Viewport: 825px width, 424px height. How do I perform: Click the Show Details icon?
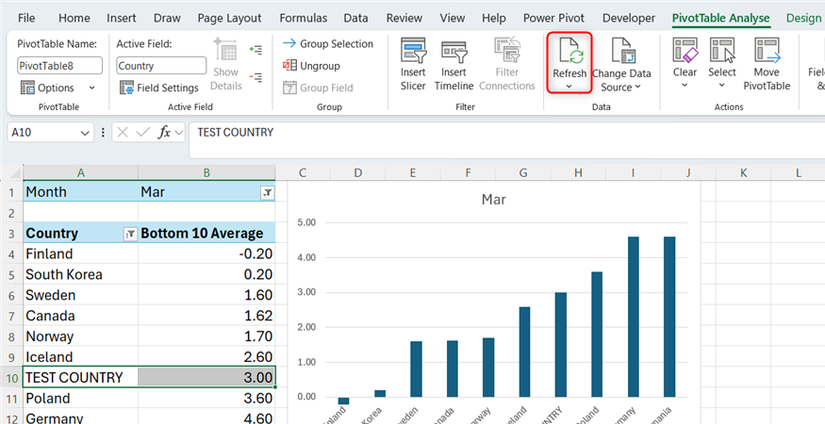coord(225,51)
